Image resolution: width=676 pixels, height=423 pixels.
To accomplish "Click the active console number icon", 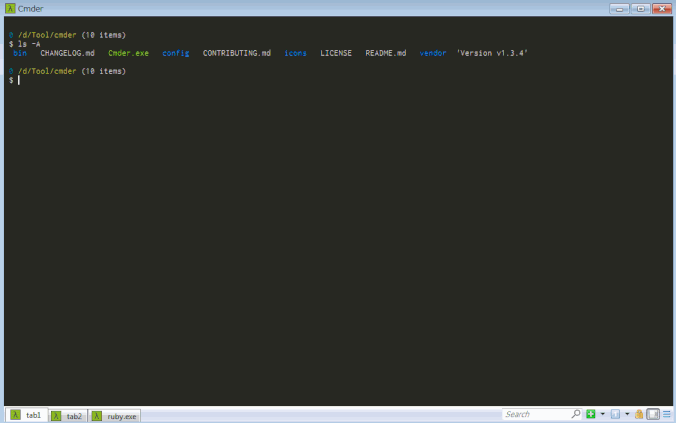I will tap(615, 414).
